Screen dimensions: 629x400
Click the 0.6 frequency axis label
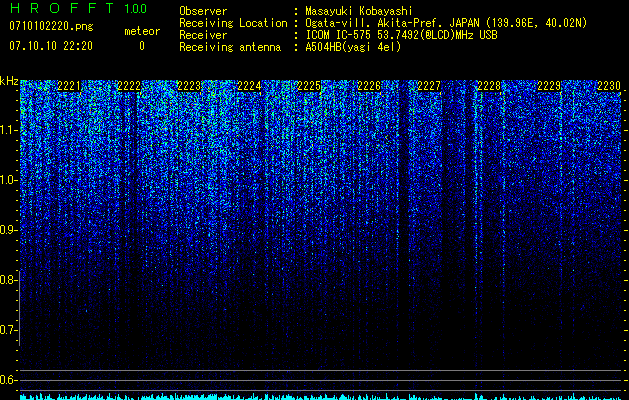pos(7,380)
